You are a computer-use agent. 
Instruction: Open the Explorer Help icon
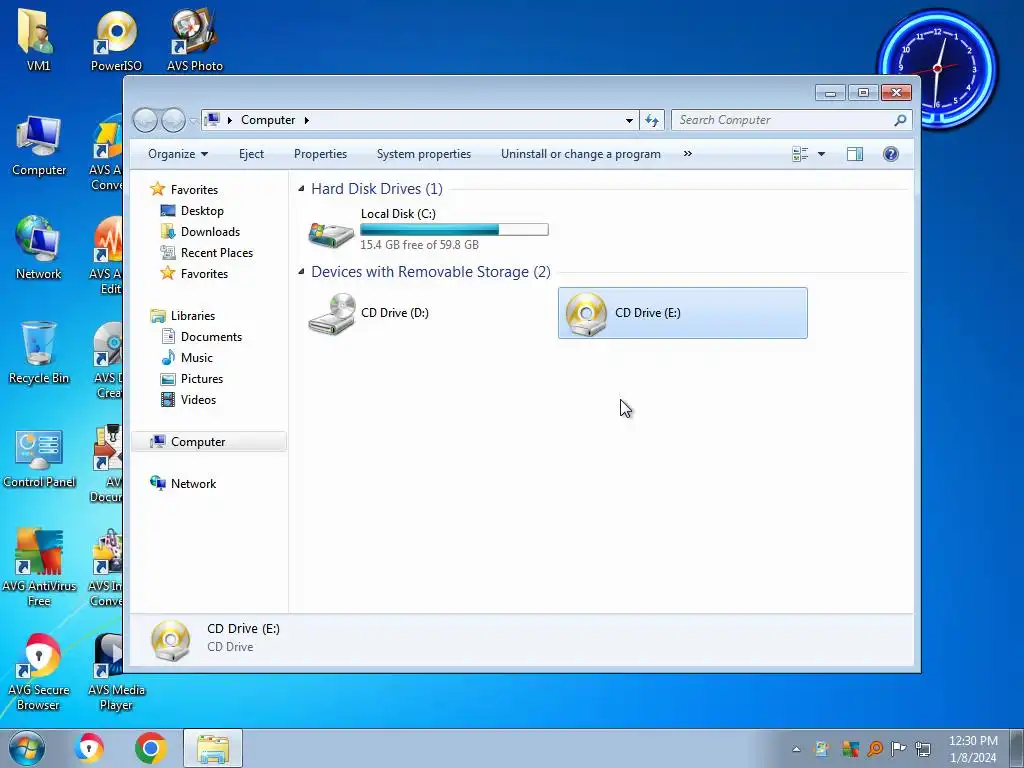891,154
